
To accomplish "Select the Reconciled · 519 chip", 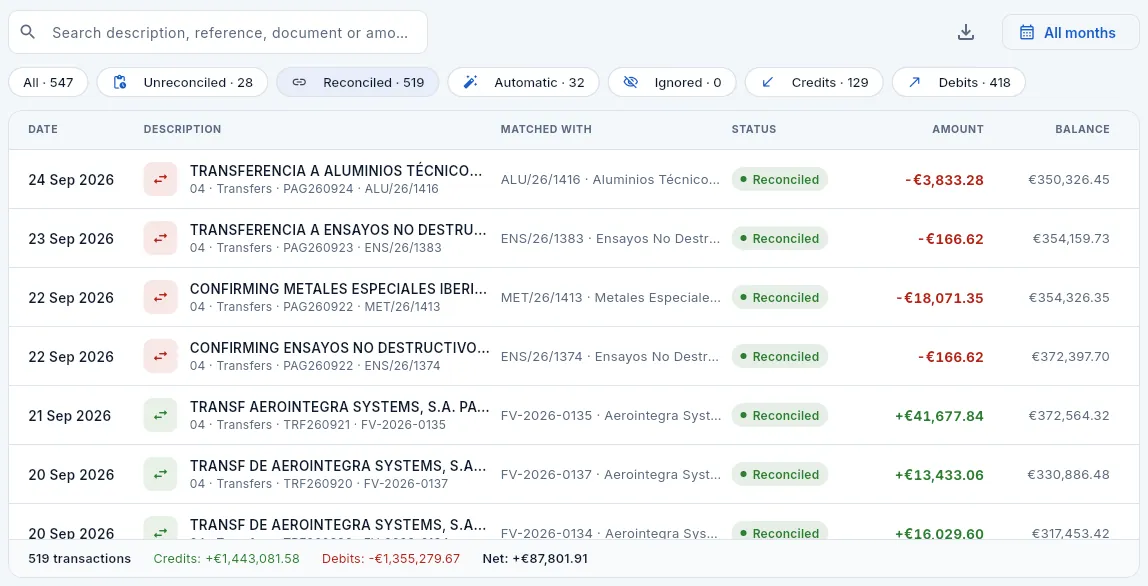I will (x=357, y=82).
